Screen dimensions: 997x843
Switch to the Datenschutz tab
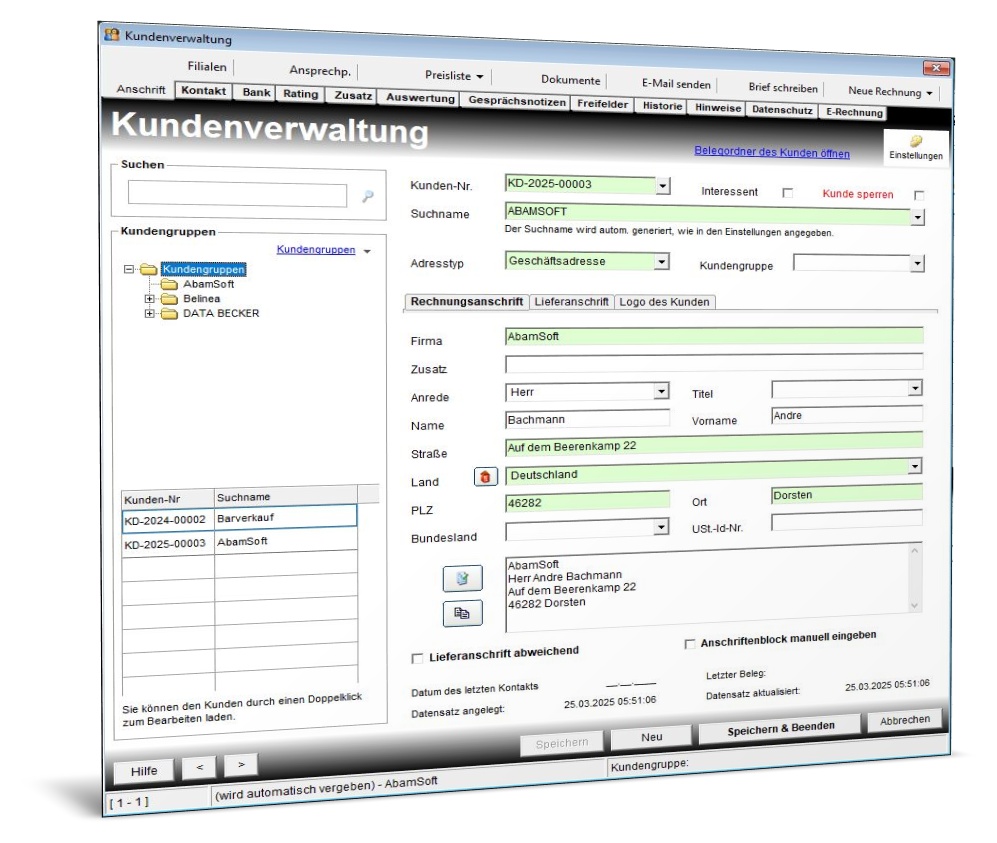click(782, 110)
